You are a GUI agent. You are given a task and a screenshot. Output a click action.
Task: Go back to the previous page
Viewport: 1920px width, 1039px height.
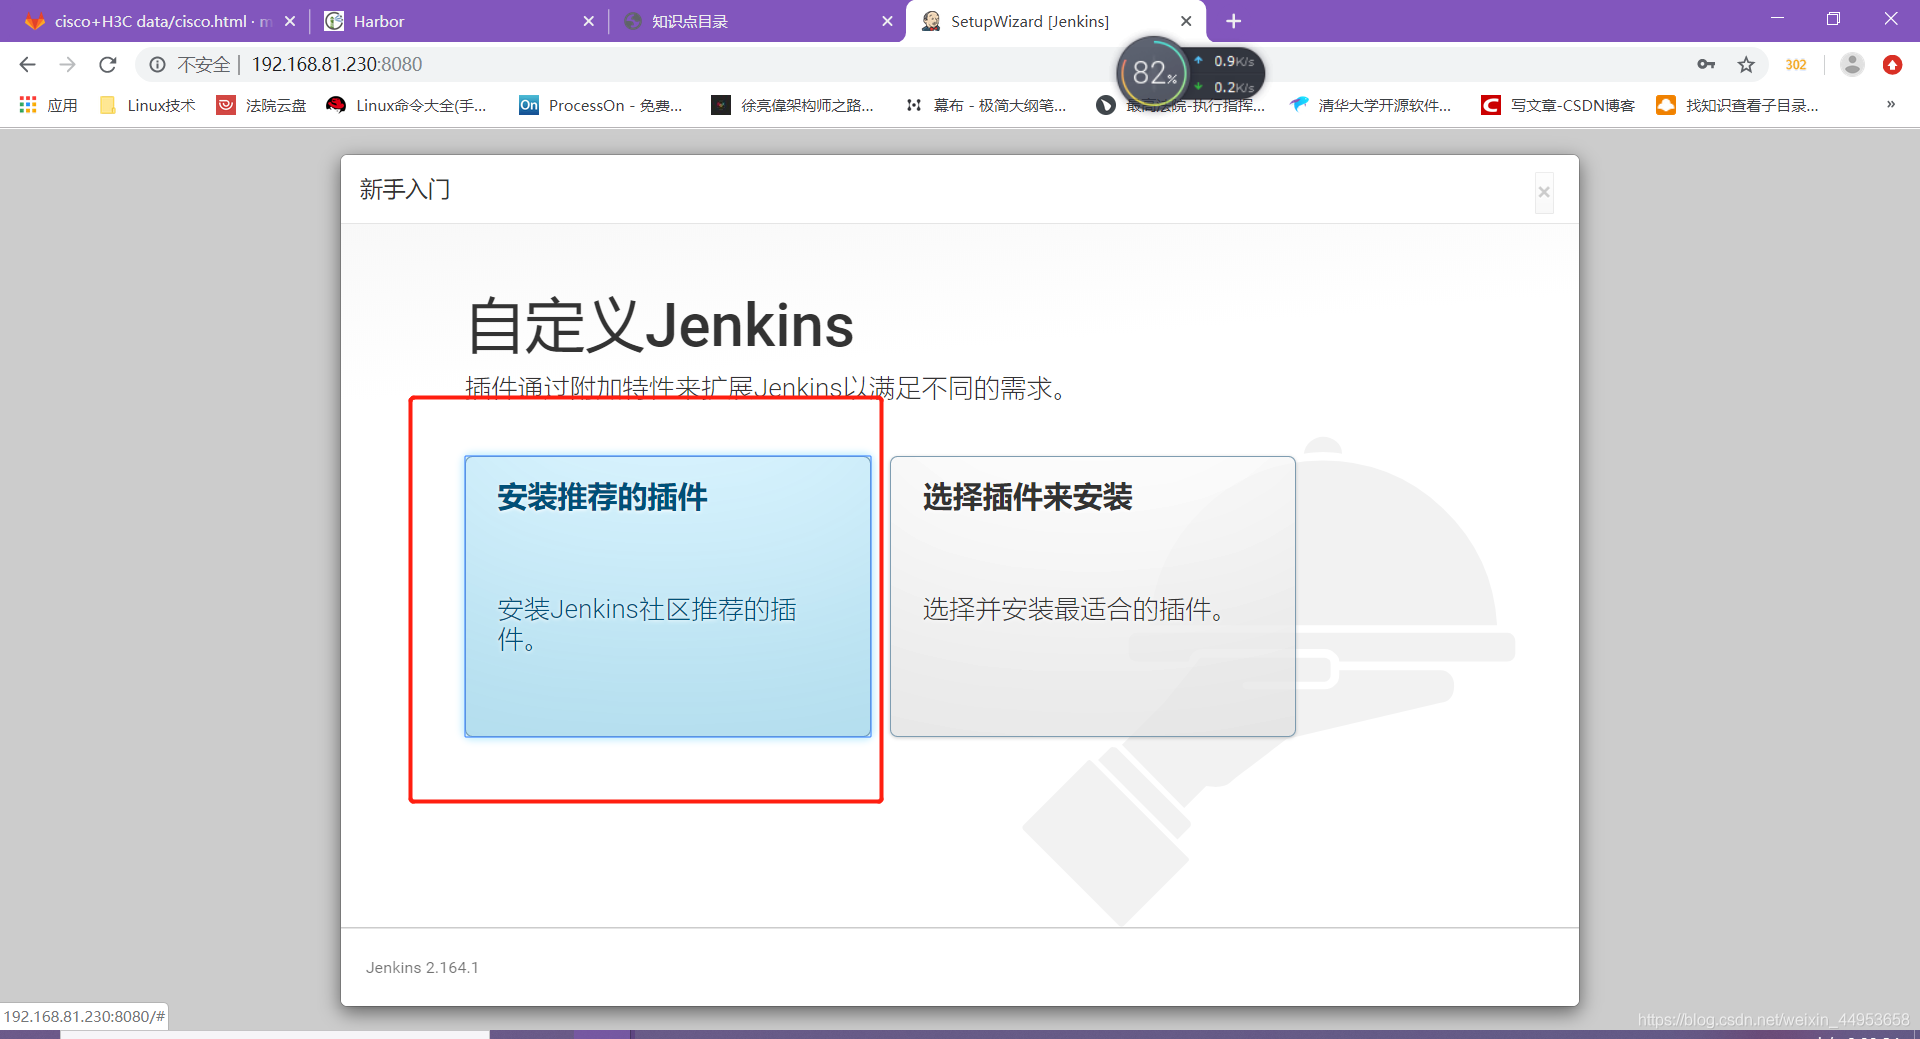pos(27,65)
